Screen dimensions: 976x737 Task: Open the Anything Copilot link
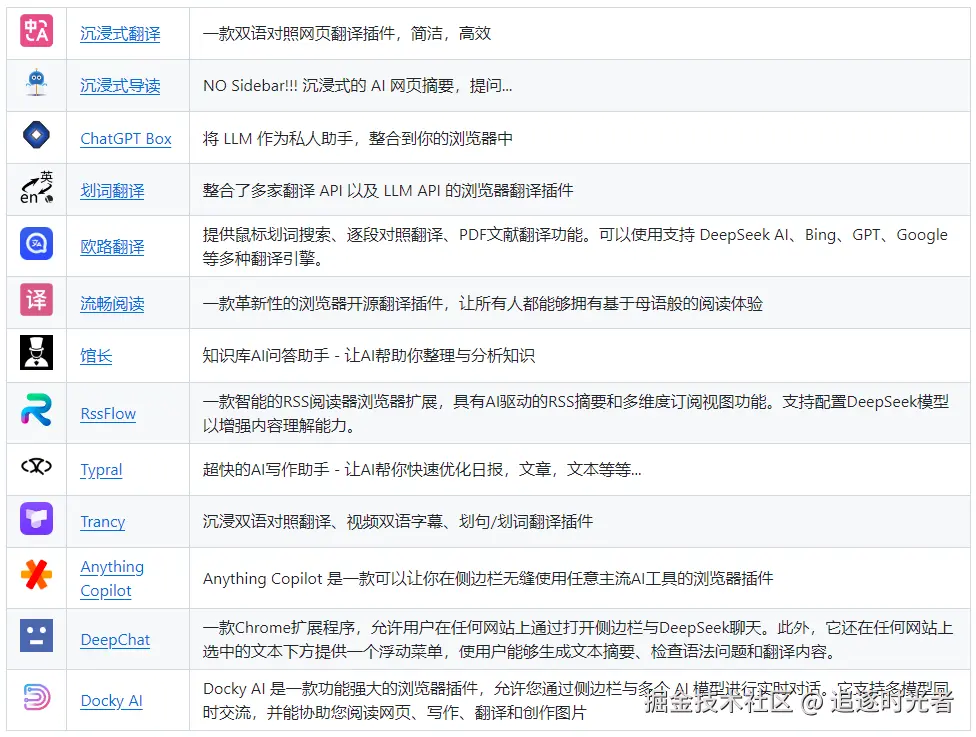112,578
